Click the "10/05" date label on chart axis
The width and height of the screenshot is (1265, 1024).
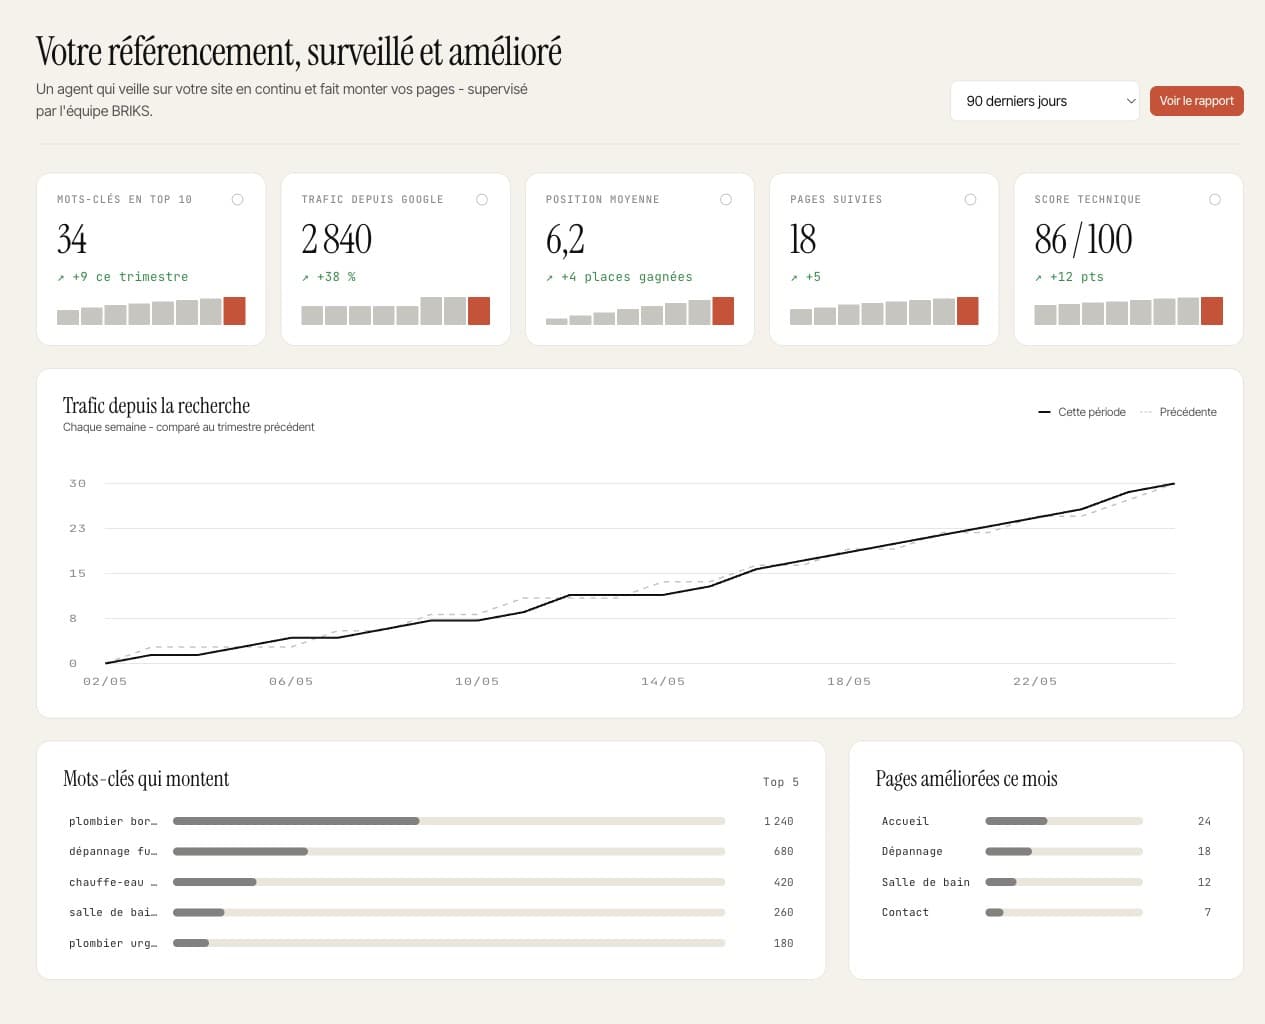coord(477,682)
